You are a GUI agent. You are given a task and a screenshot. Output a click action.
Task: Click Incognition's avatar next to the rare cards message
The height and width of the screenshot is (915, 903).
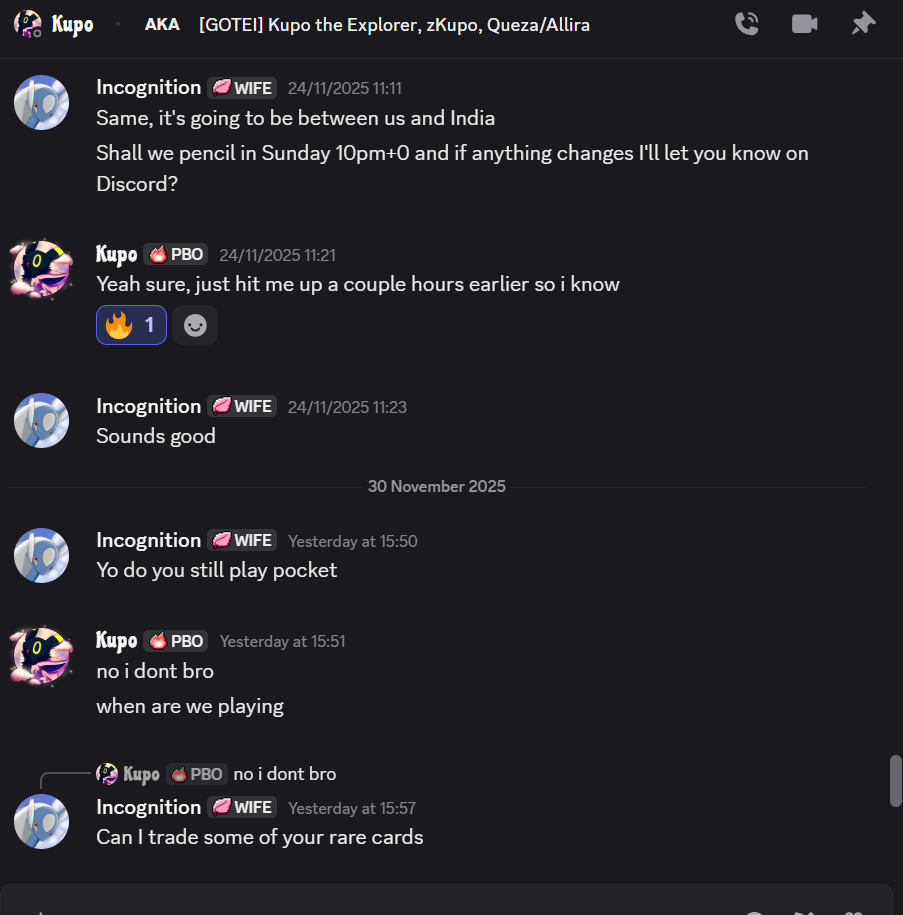pyautogui.click(x=42, y=821)
